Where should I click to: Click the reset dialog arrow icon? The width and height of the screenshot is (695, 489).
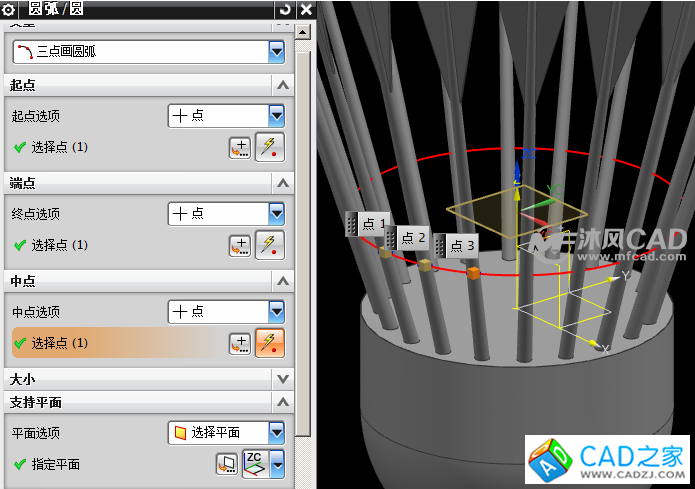[x=286, y=9]
